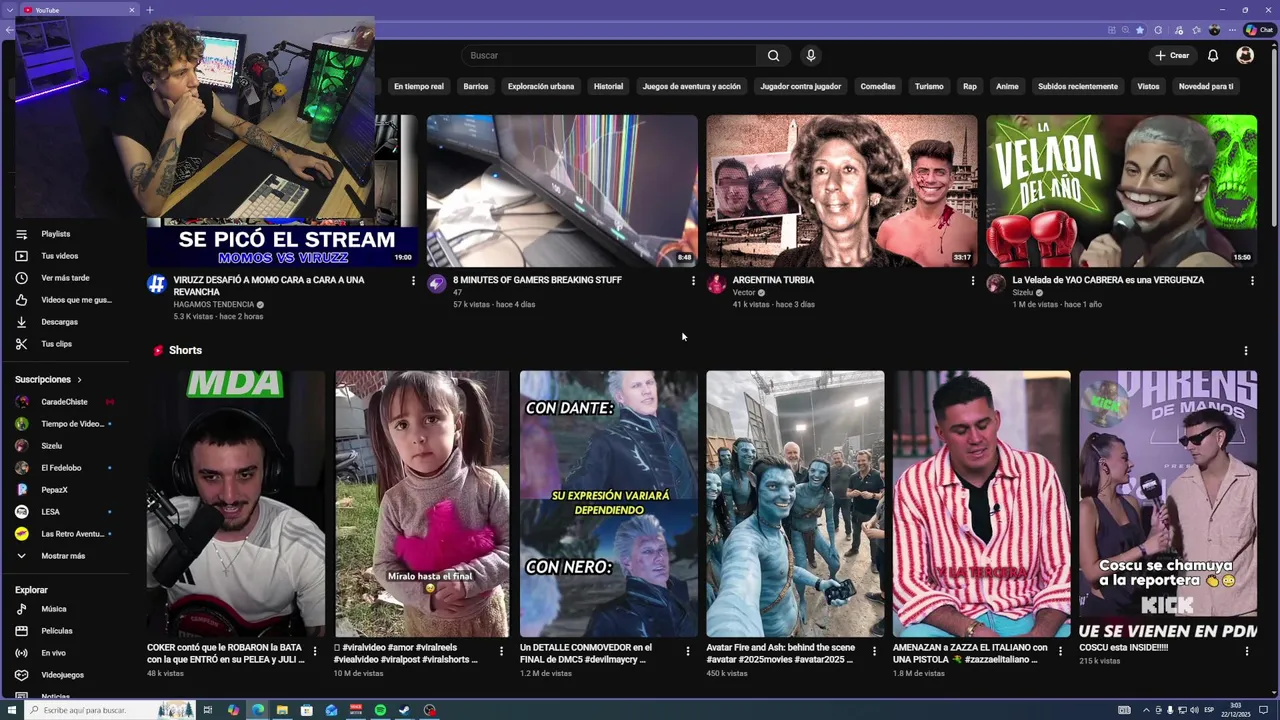The height and width of the screenshot is (720, 1280).
Task: Select Juegos de aventura y acción chip
Action: [x=691, y=87]
